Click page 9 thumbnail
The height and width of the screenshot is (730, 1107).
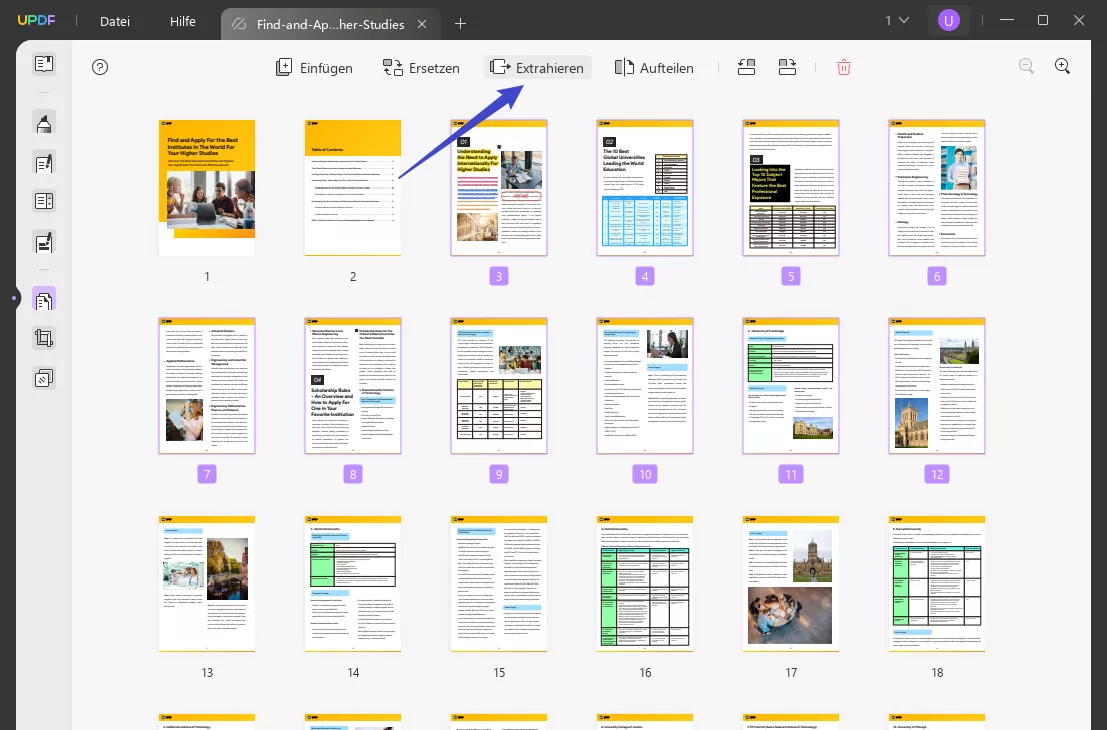point(499,385)
